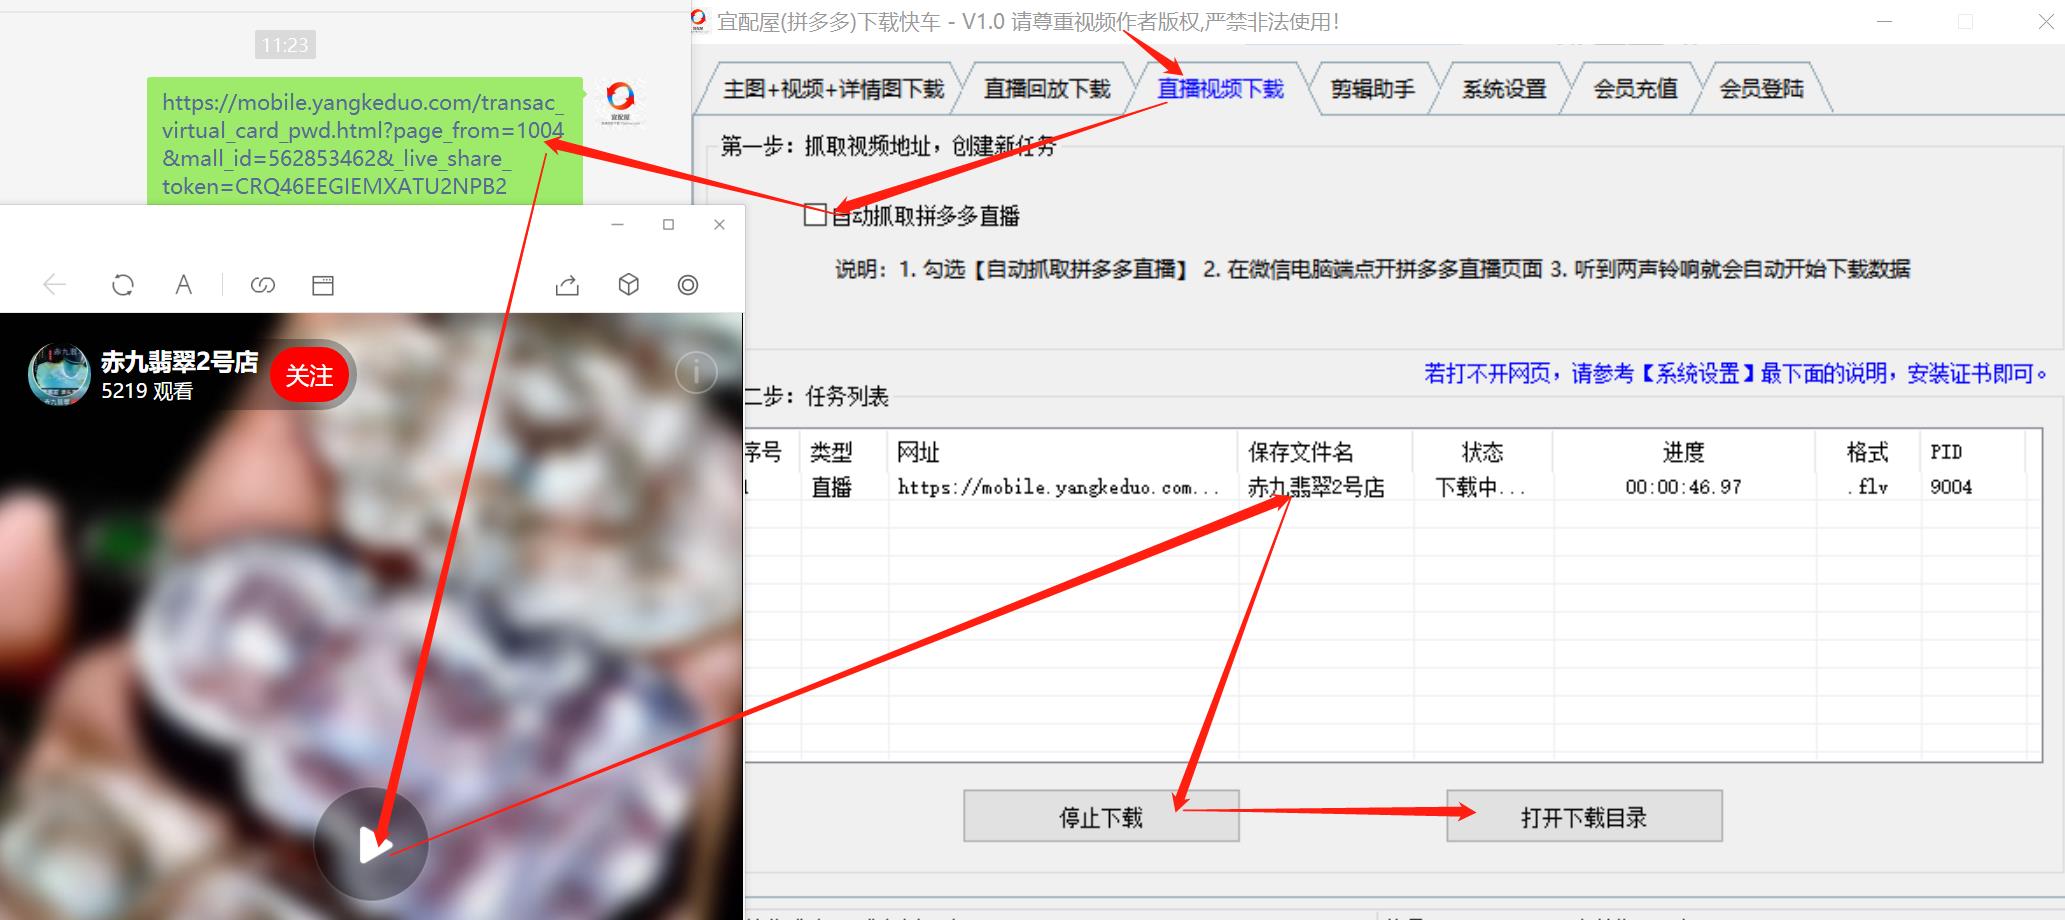
Task: Click 停止下载 button
Action: 1101,817
